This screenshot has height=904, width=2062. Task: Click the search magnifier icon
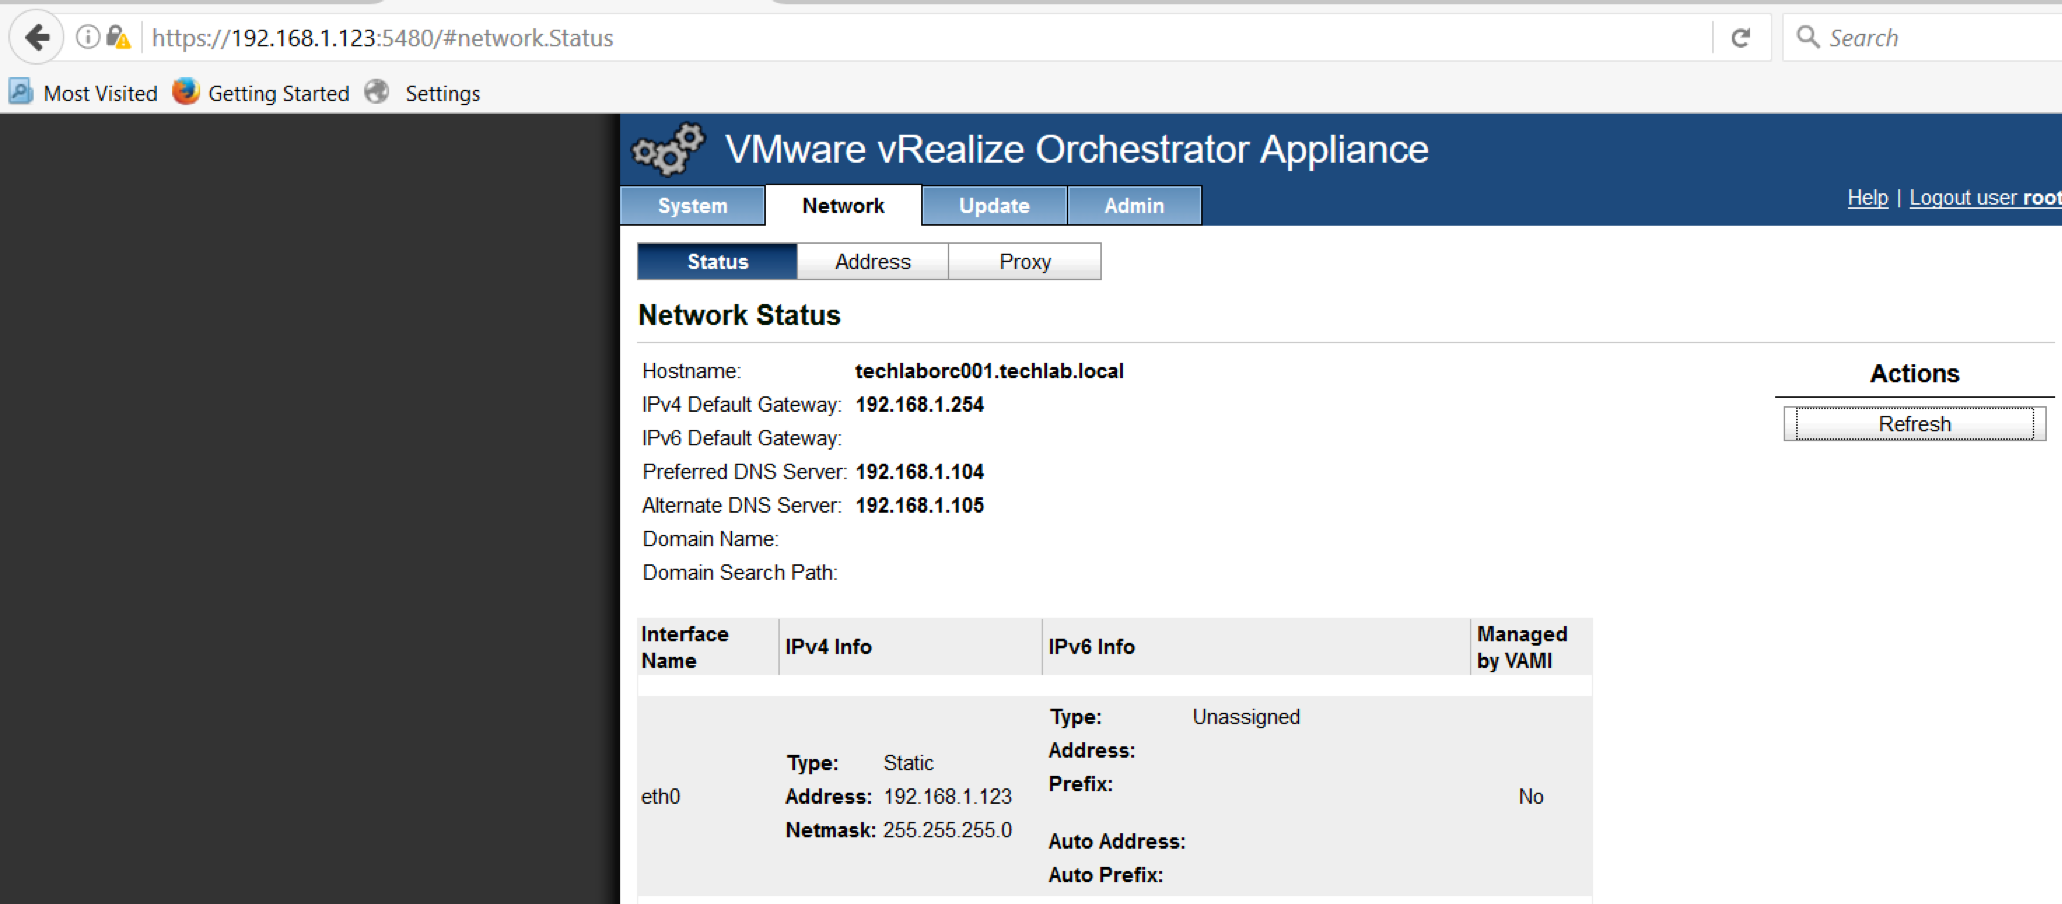(x=1808, y=38)
